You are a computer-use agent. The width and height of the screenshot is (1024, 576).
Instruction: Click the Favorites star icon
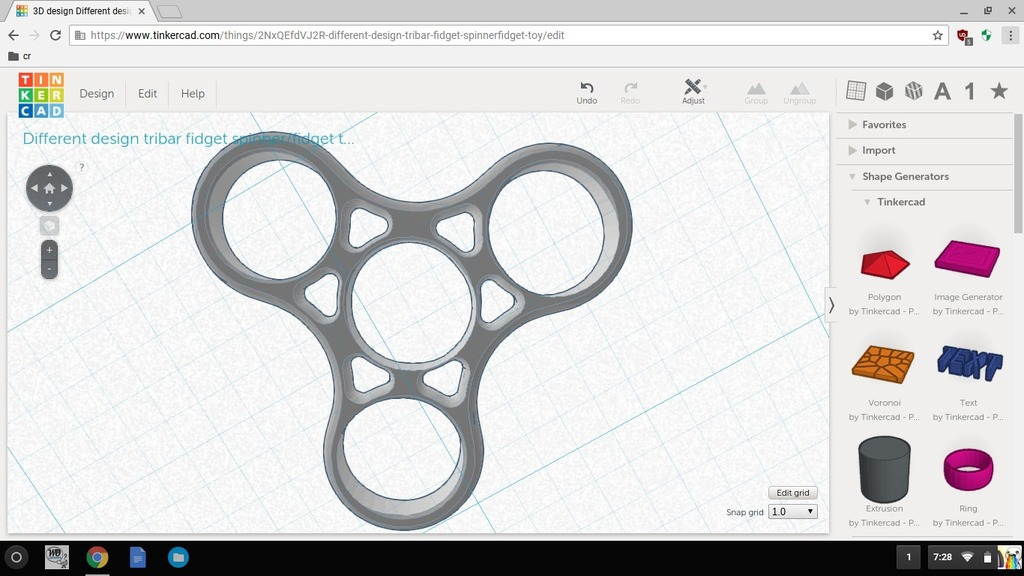point(997,90)
